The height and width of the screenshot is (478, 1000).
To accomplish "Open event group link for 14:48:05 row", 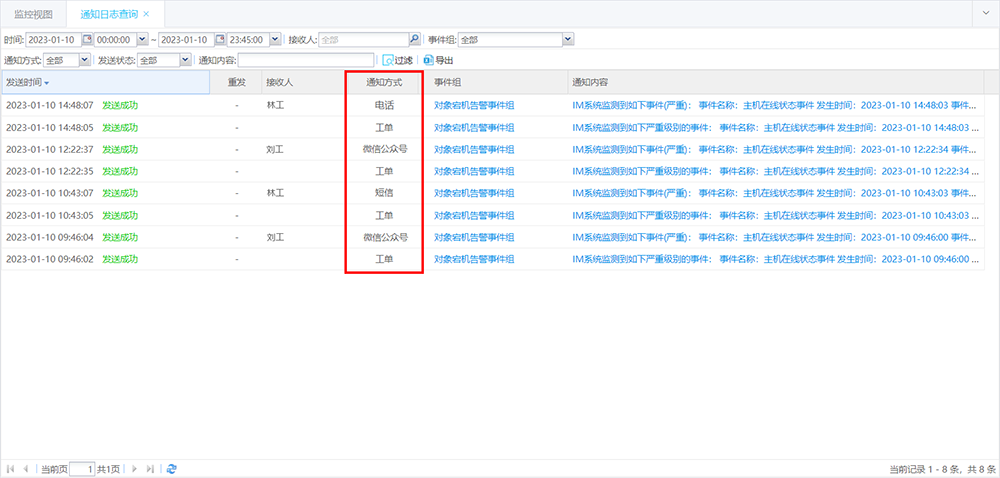I will pyautogui.click(x=474, y=127).
